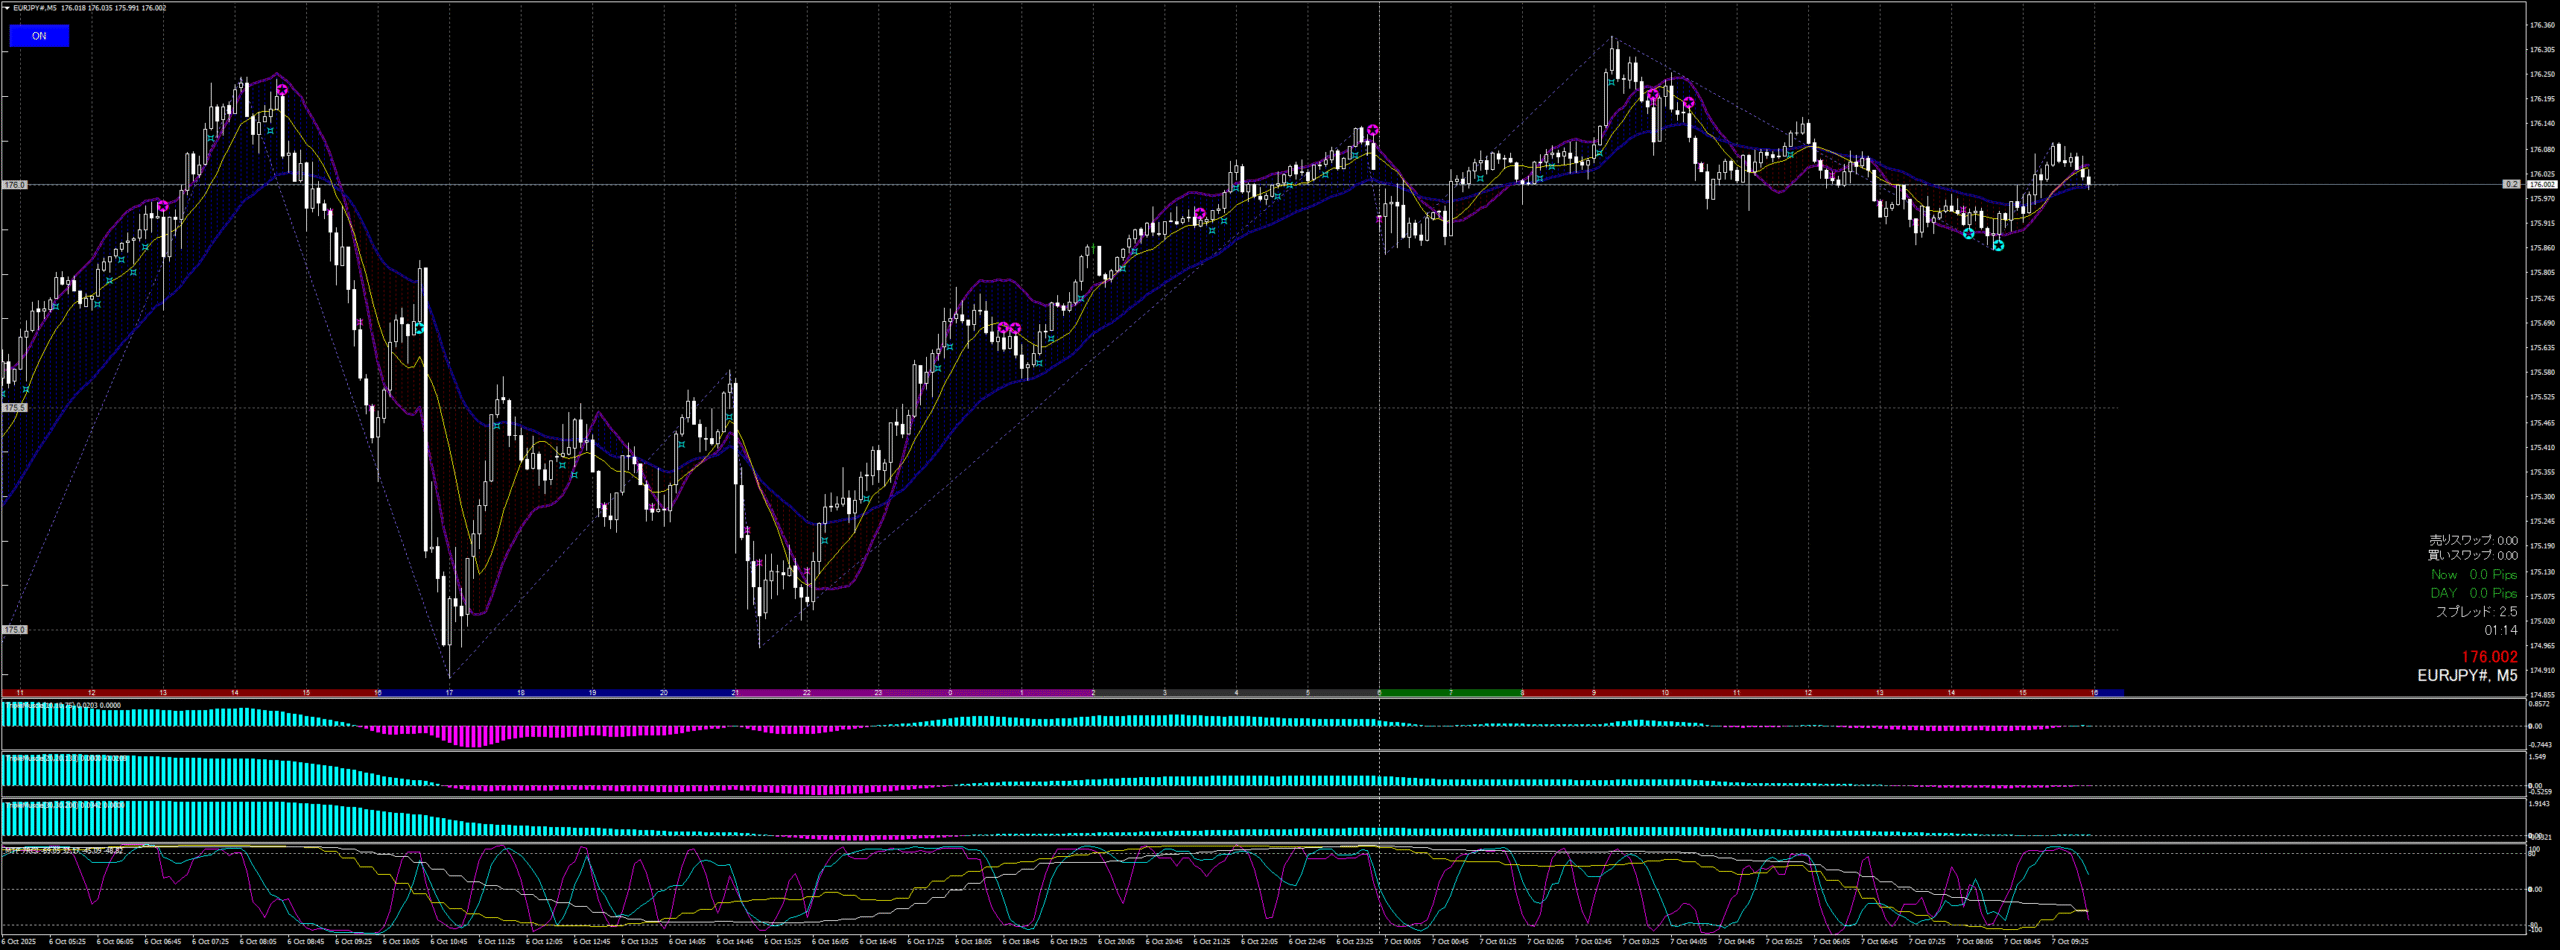Click the large EURJPY#, M5 label at bottom right
Viewport: 2560px width, 950px height.
coord(2467,676)
